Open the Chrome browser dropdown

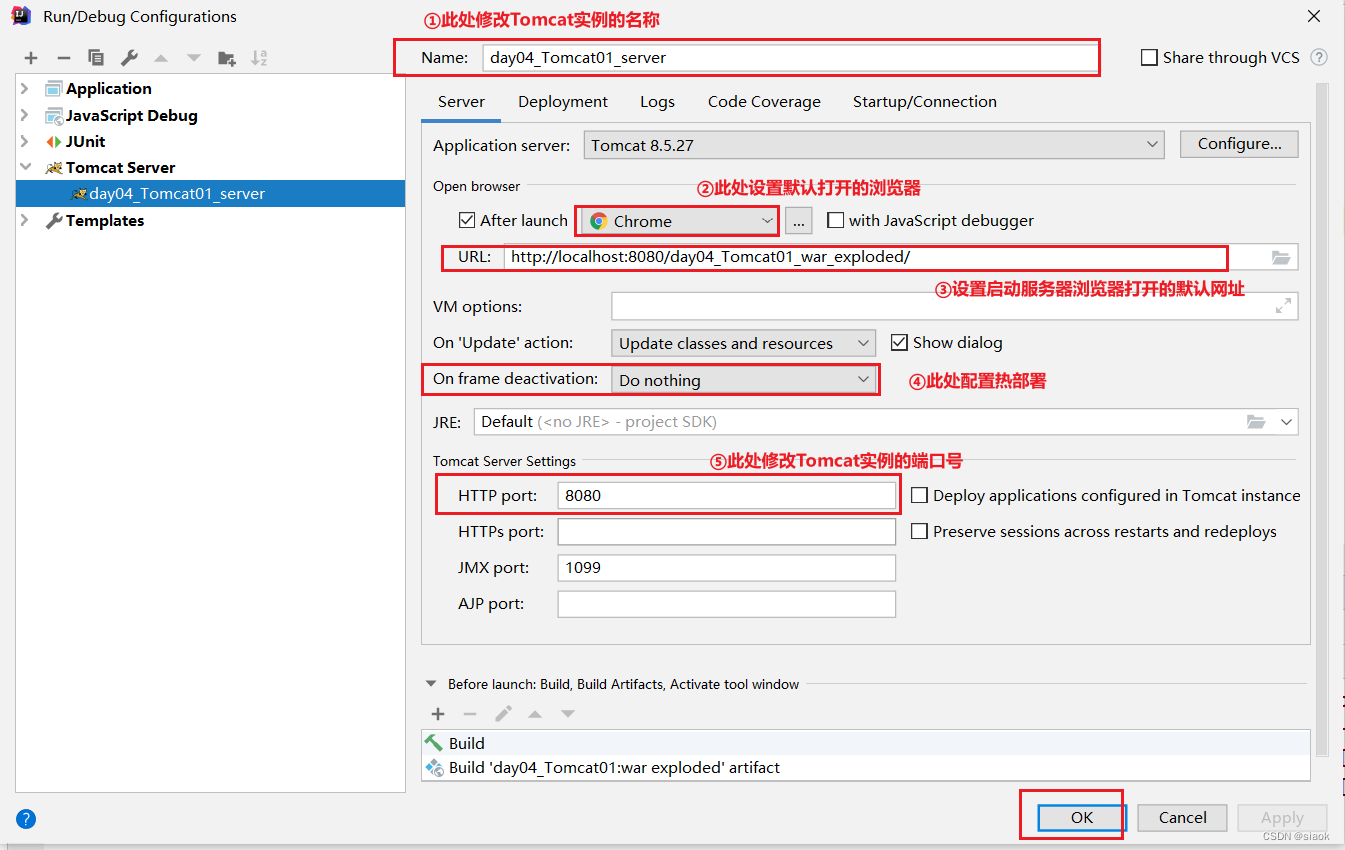[x=680, y=221]
